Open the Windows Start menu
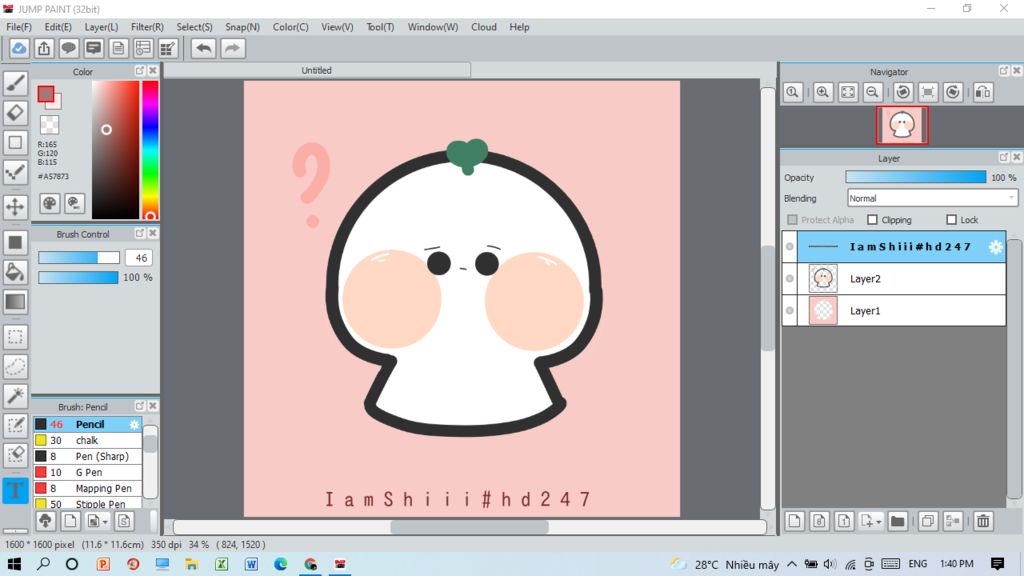Screen dimensions: 1024x576 (14, 564)
